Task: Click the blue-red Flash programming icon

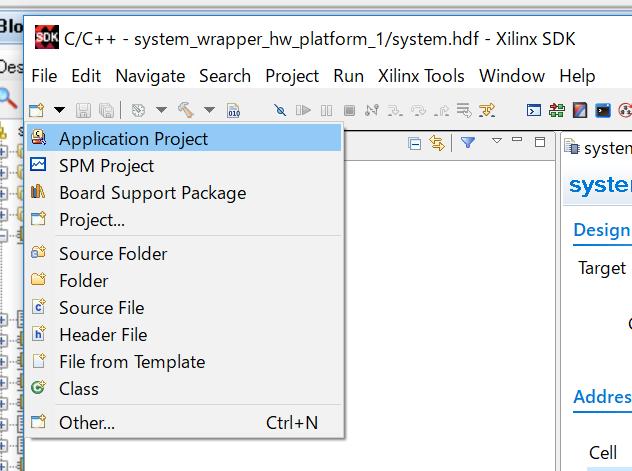Action: click(x=580, y=110)
